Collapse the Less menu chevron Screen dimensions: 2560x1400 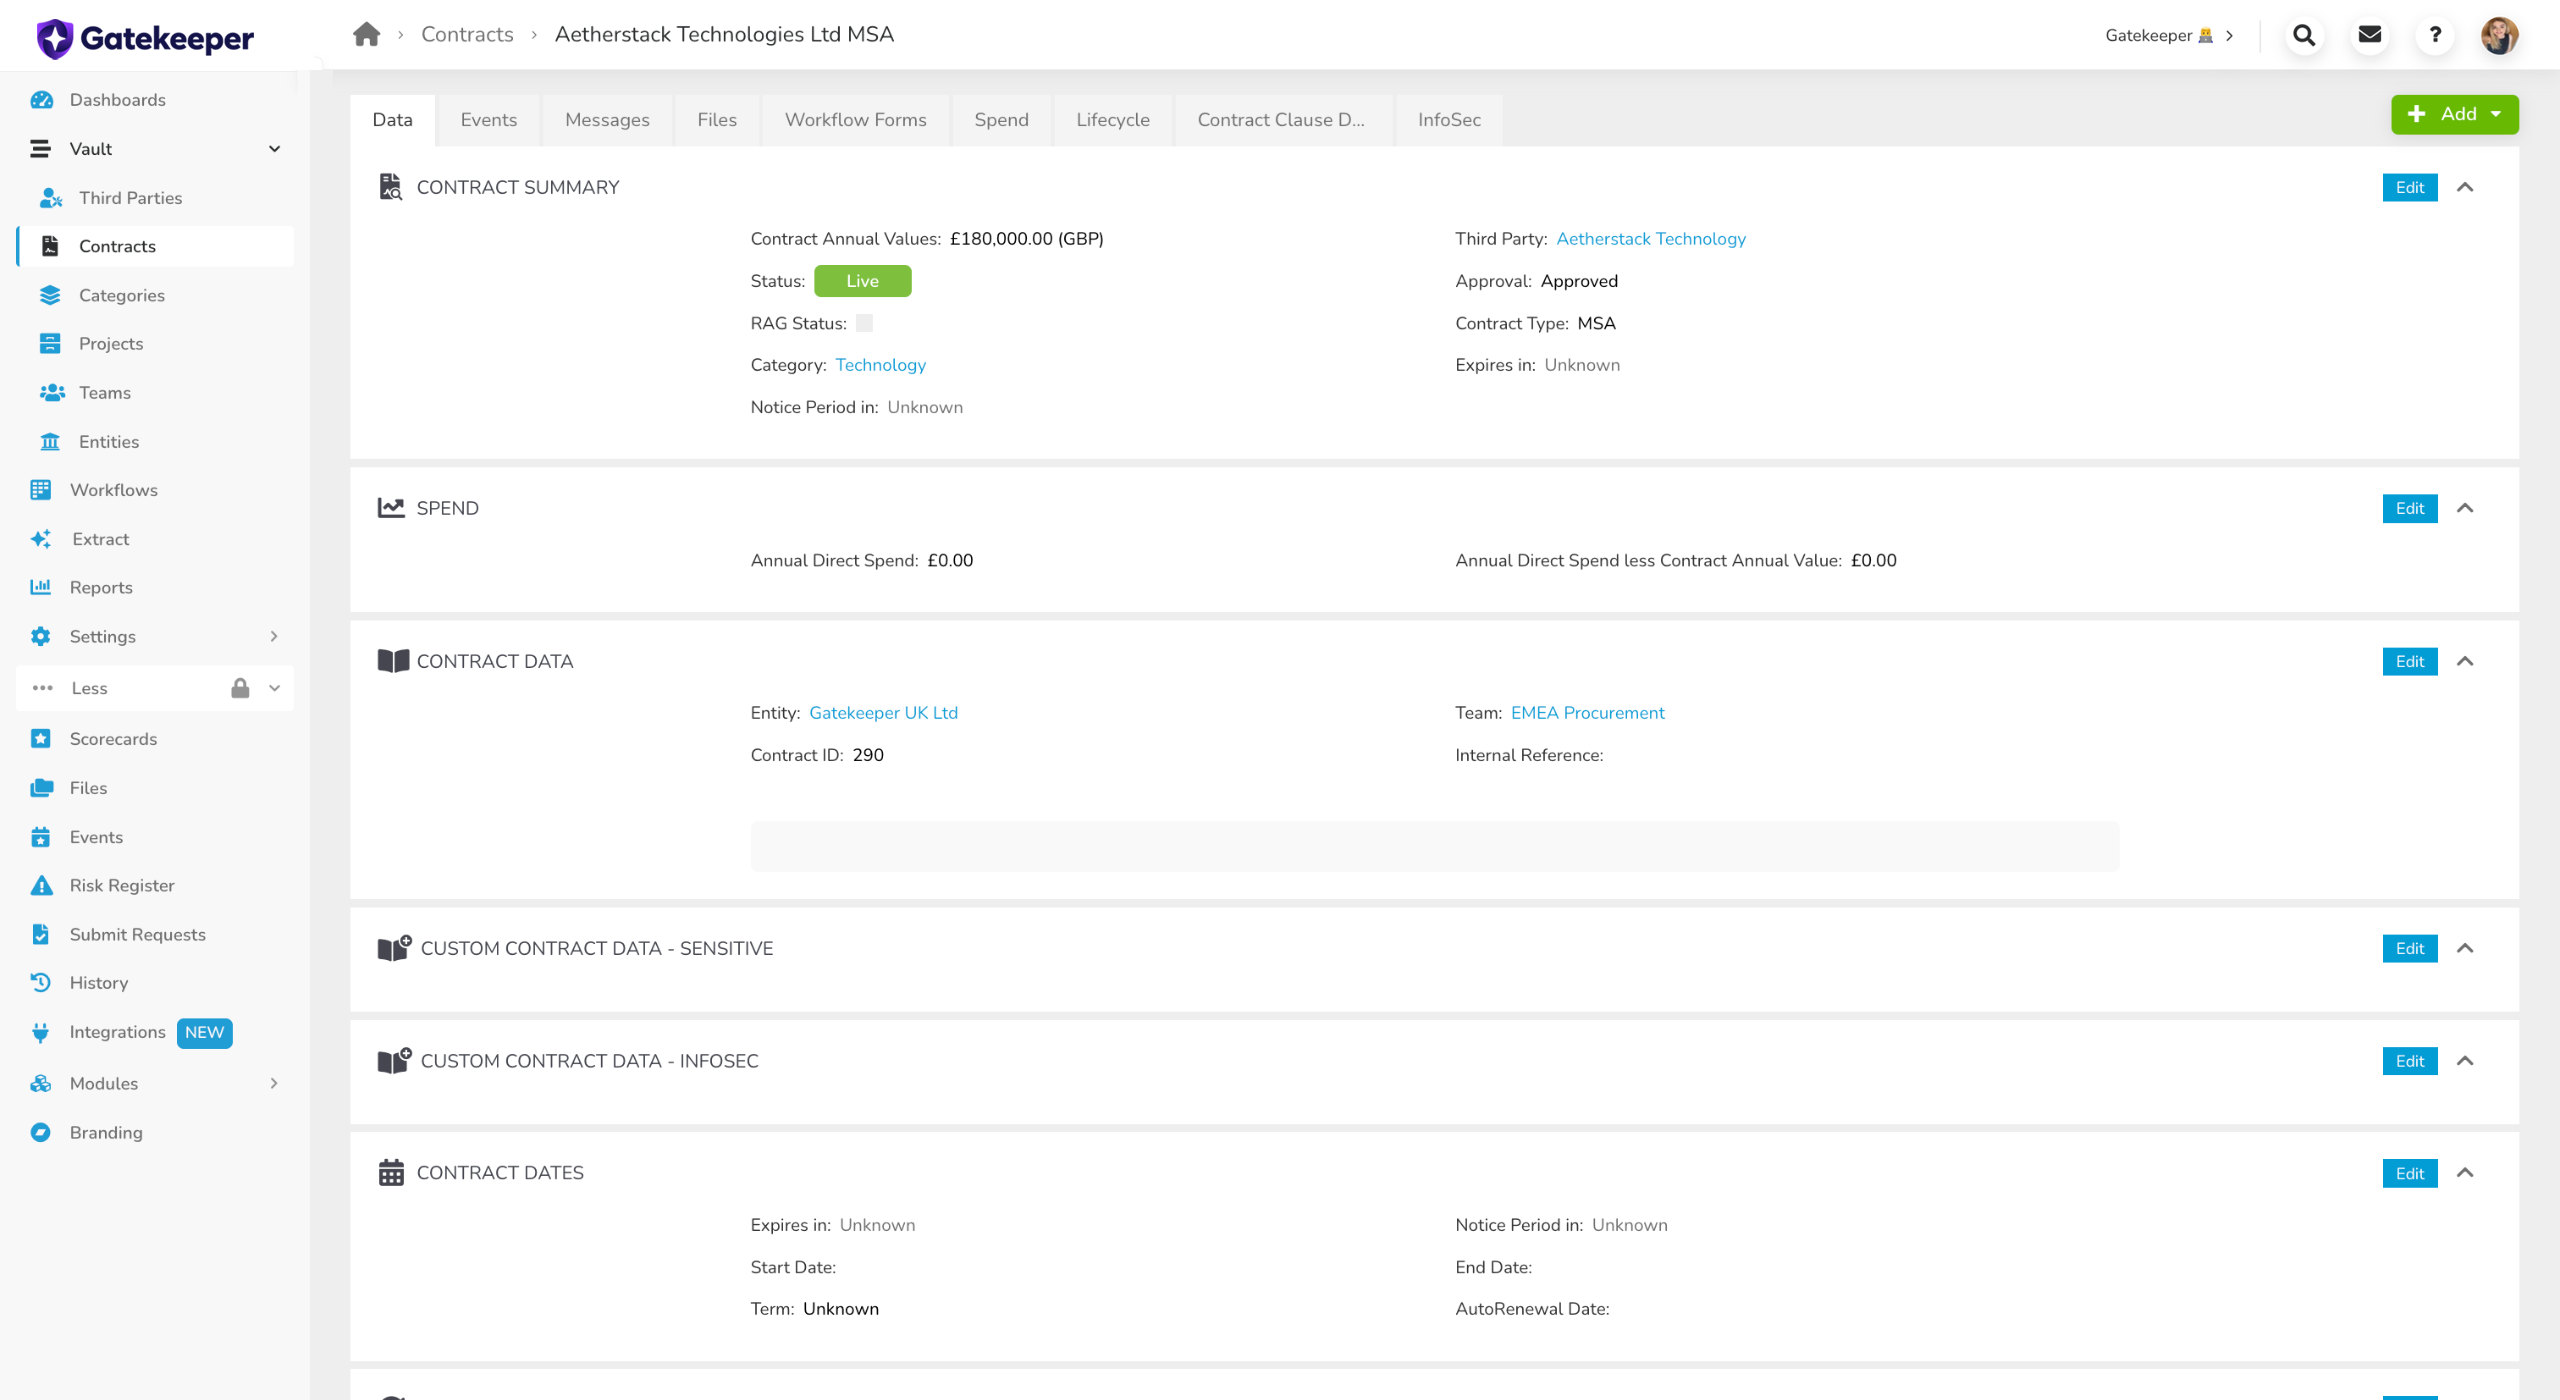274,688
